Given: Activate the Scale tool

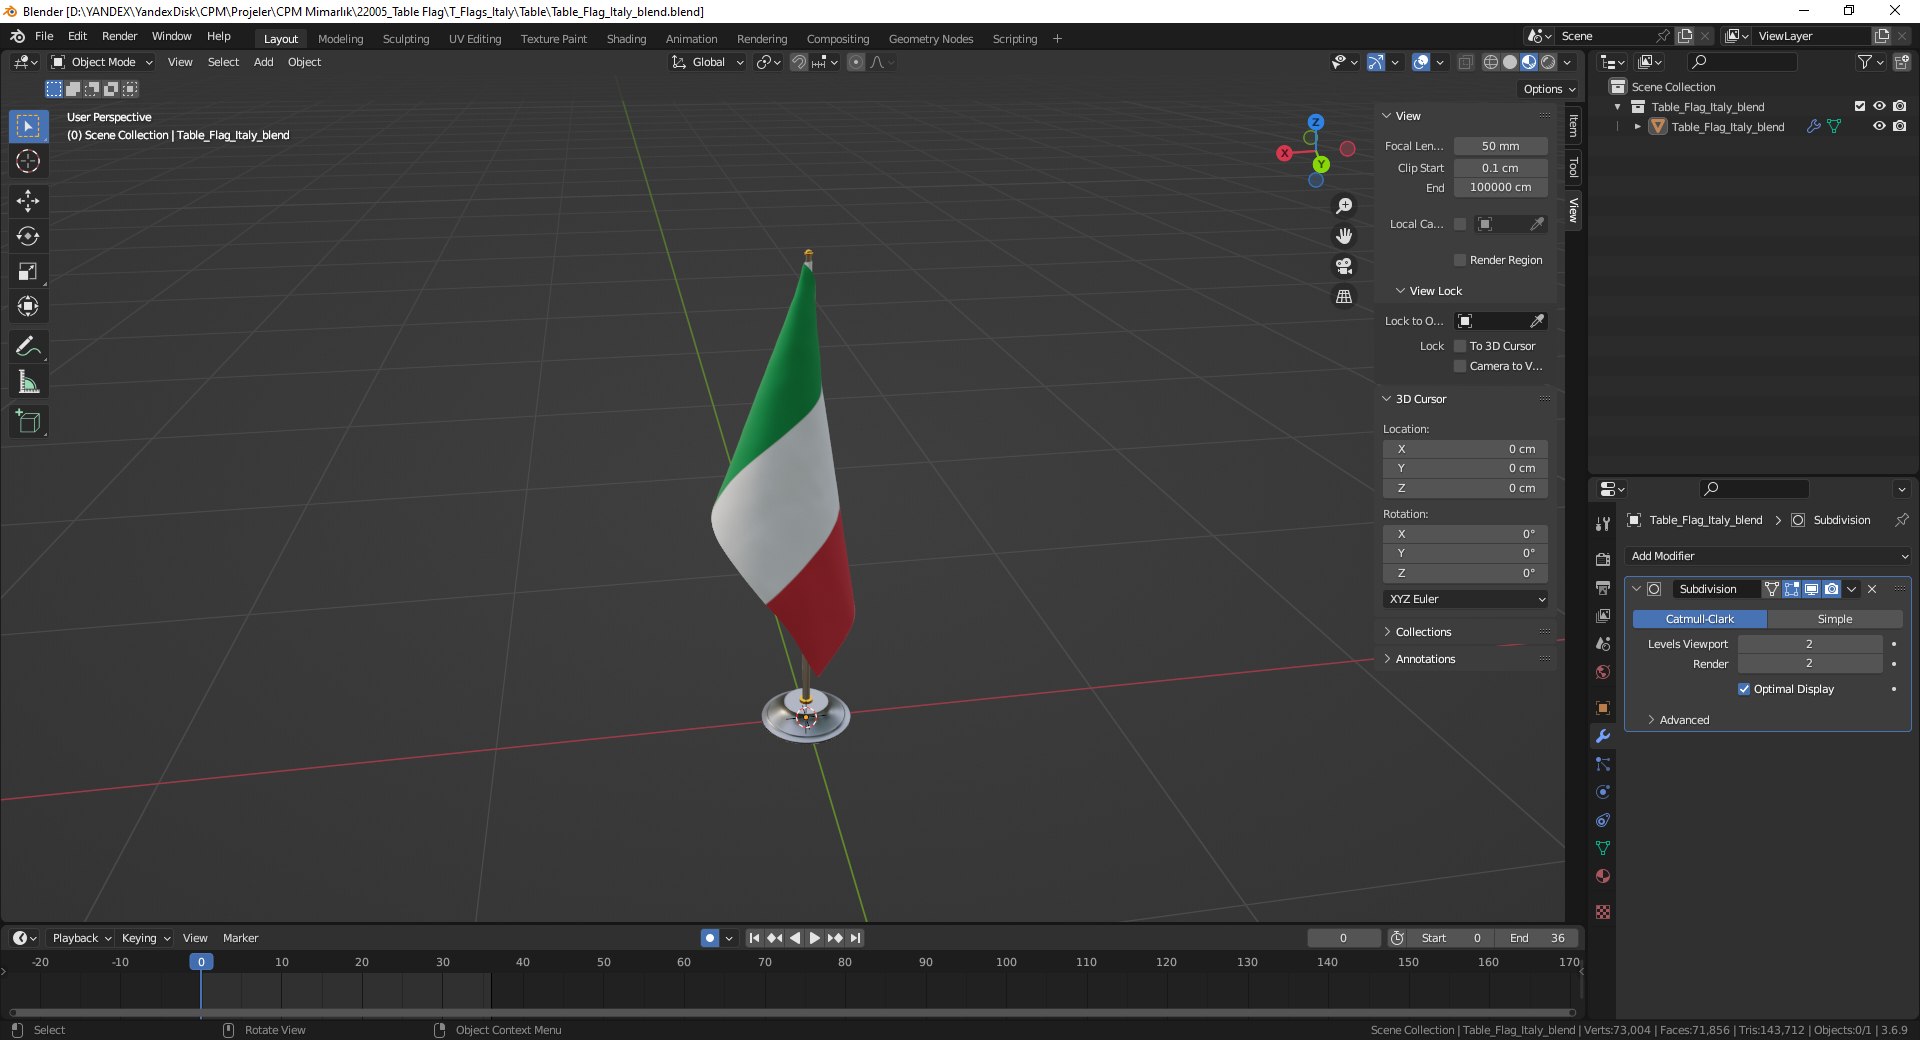Looking at the screenshot, I should [28, 271].
